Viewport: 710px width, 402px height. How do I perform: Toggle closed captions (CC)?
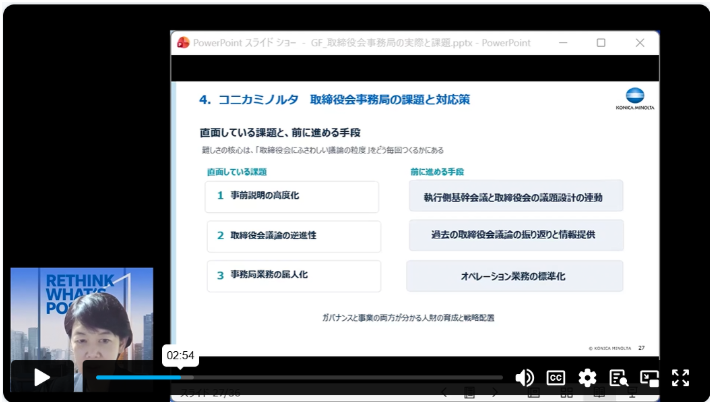click(x=555, y=377)
